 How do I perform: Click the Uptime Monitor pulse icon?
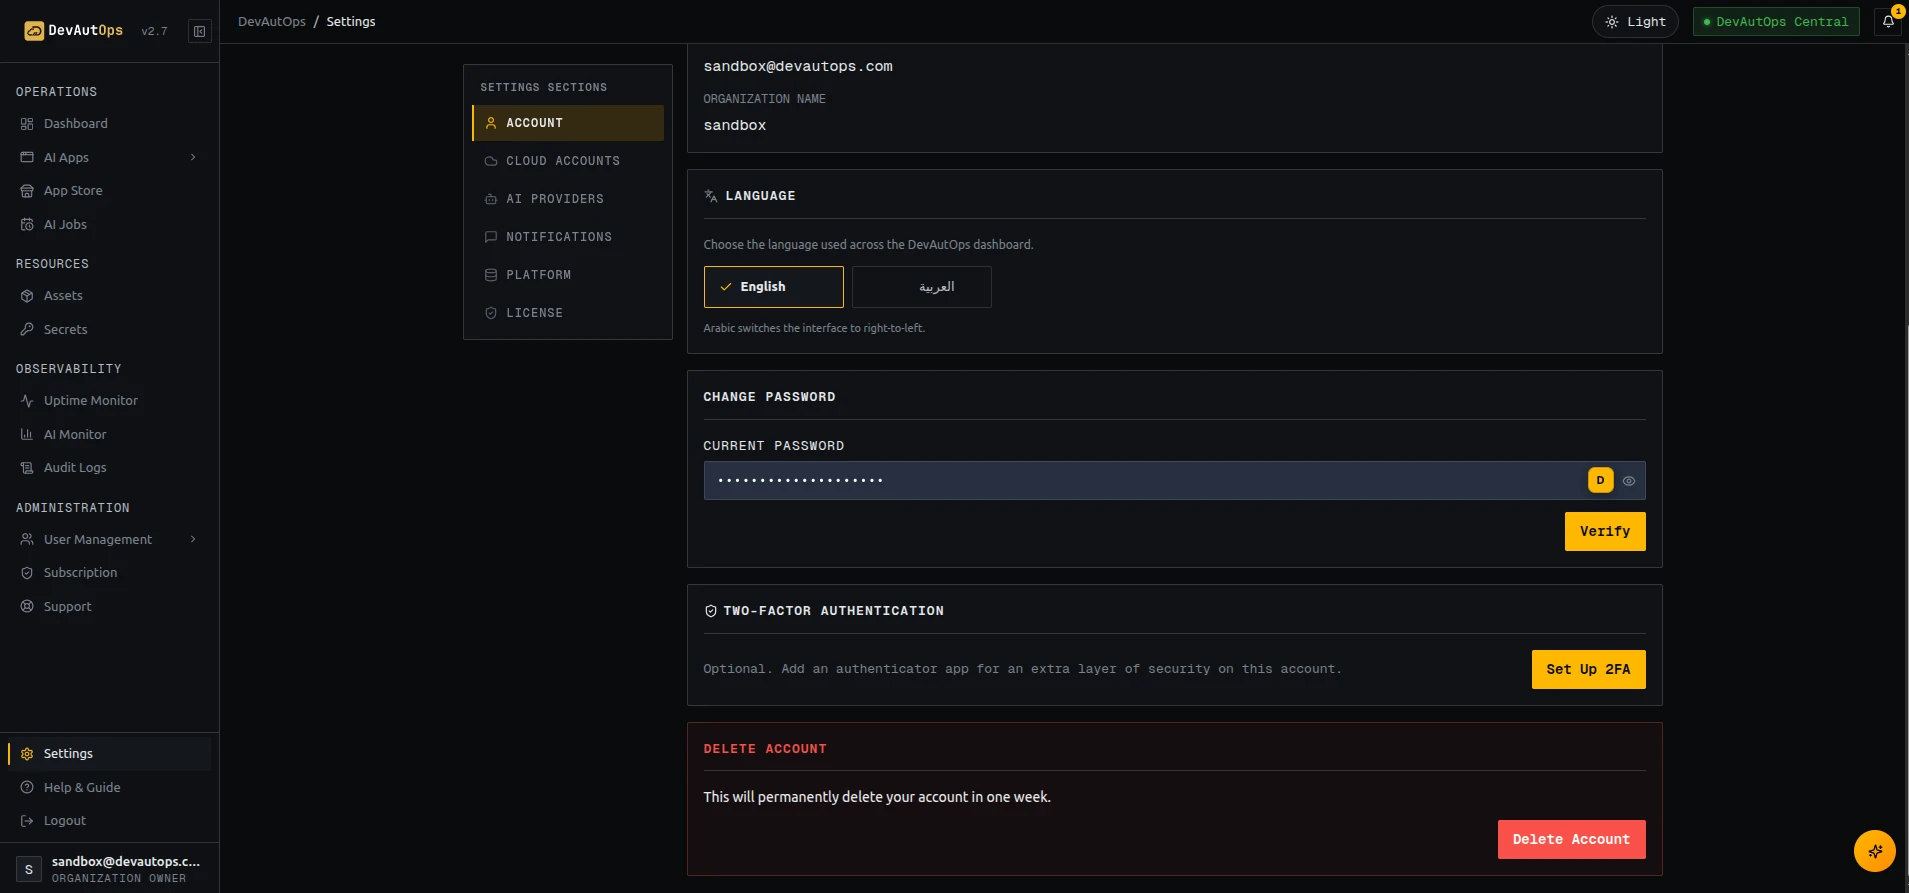coord(27,401)
